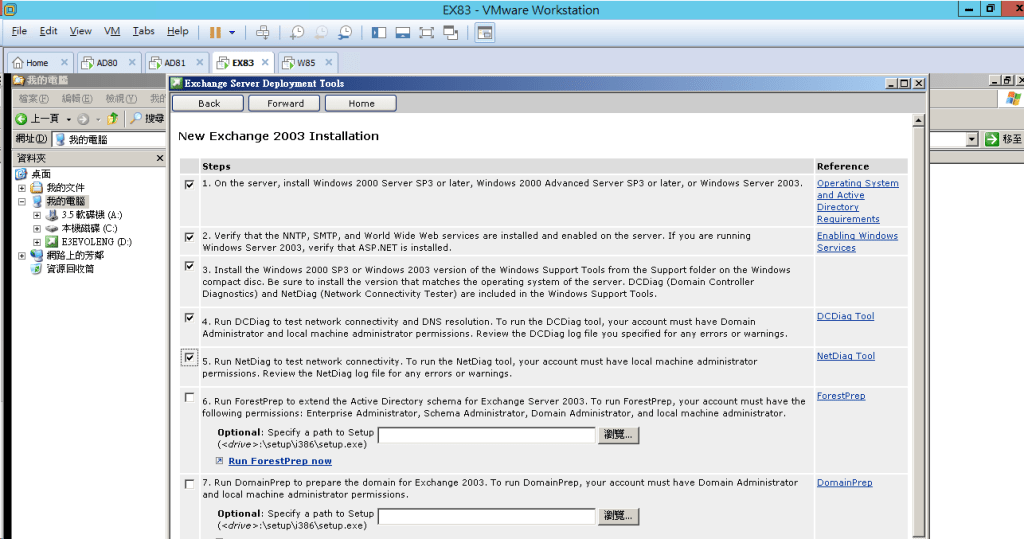Open the dropdown arrow beside the pause button
Screen dimensions: 1024x539
tap(232, 32)
